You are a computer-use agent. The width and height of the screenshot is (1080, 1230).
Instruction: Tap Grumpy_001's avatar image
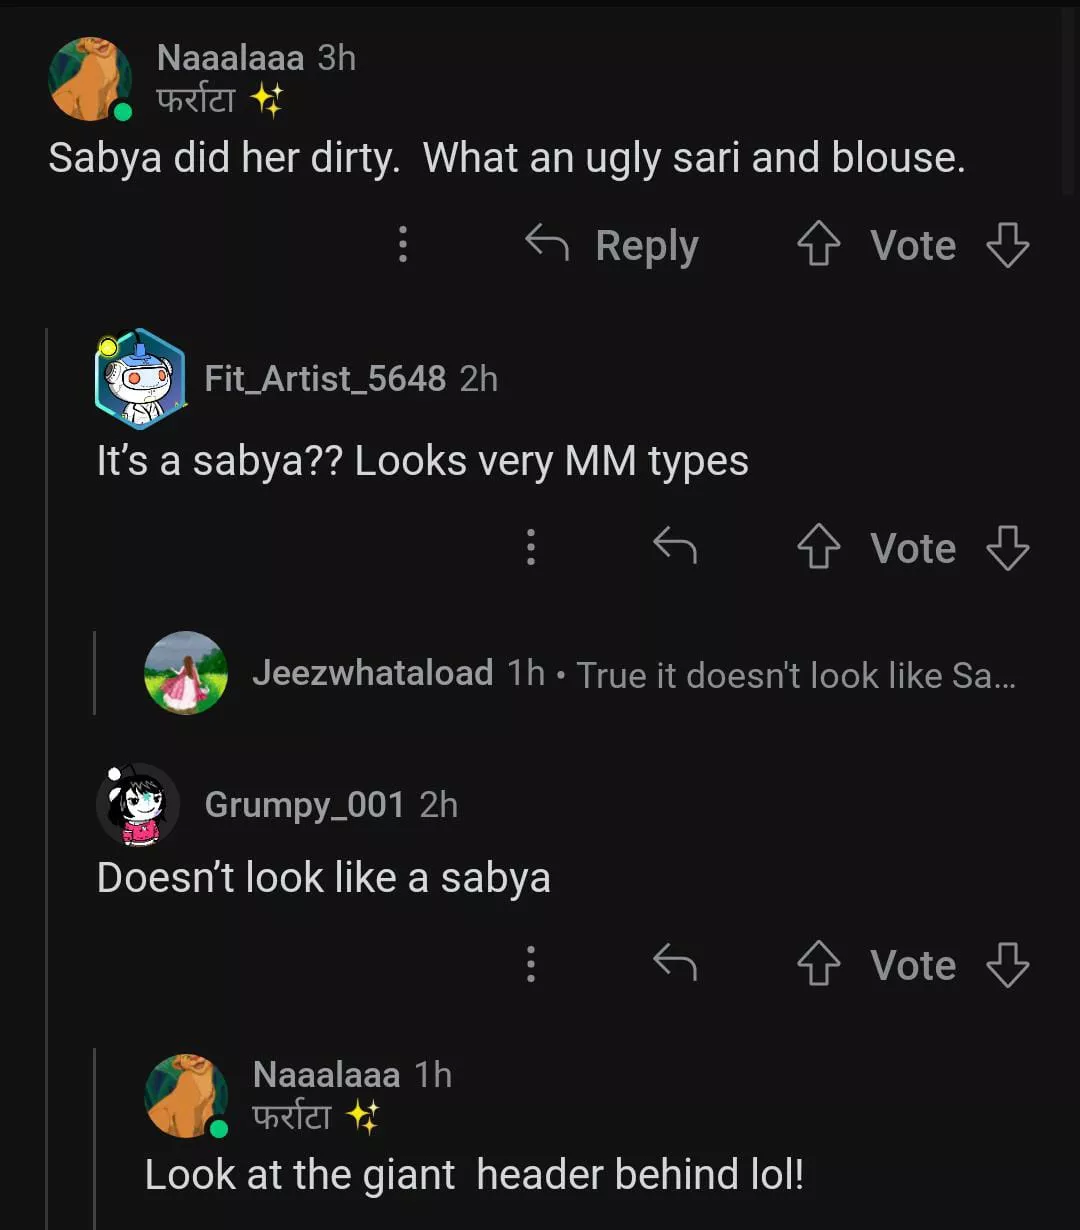138,805
